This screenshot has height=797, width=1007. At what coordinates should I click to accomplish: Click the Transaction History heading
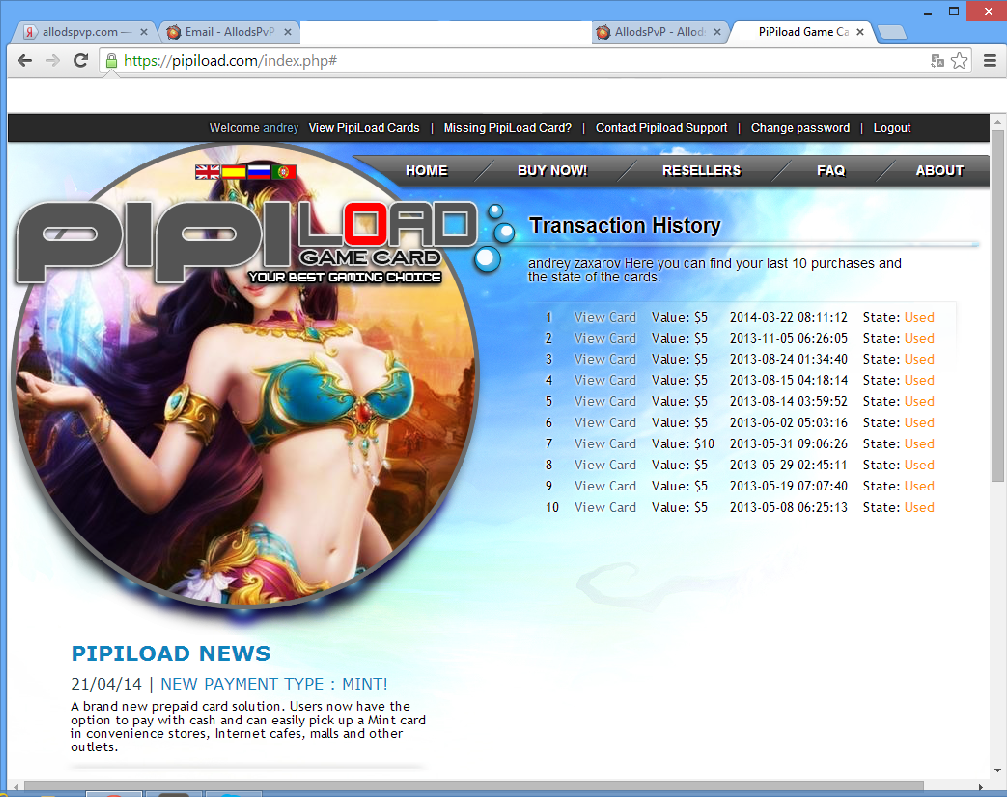(624, 225)
